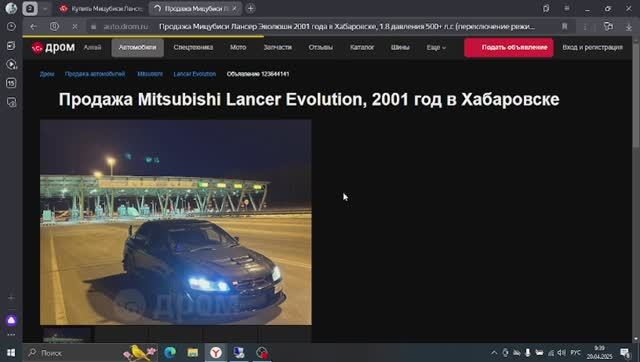Expand the Еще dropdown menu
640x362 pixels.
(436, 48)
